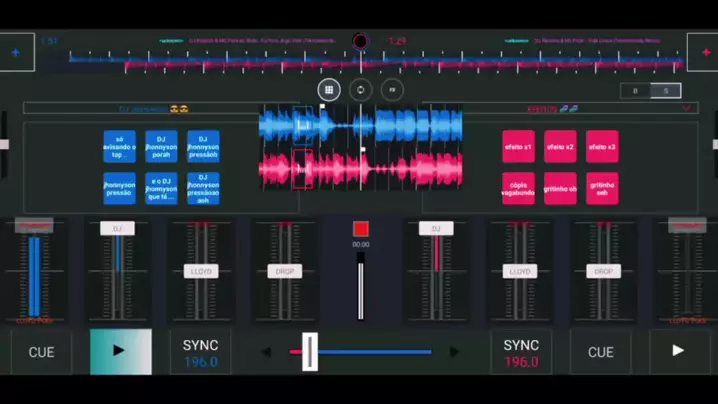Nudge crossfader with left arrow
The height and width of the screenshot is (404, 718).
[266, 352]
